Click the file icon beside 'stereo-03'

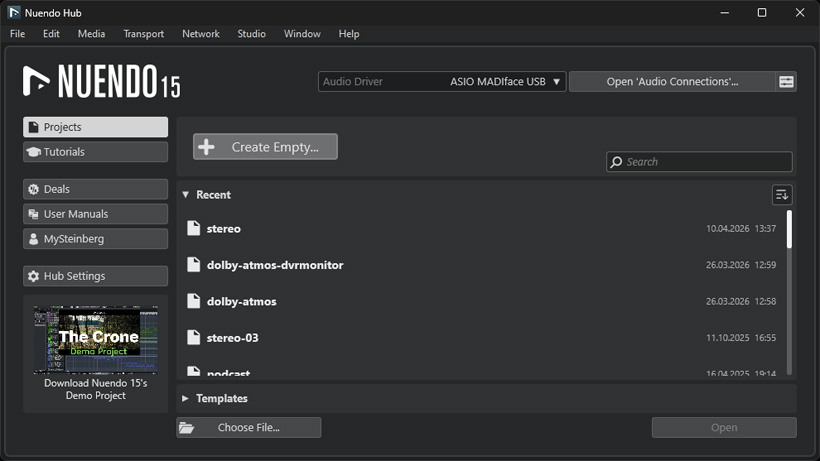tap(193, 337)
